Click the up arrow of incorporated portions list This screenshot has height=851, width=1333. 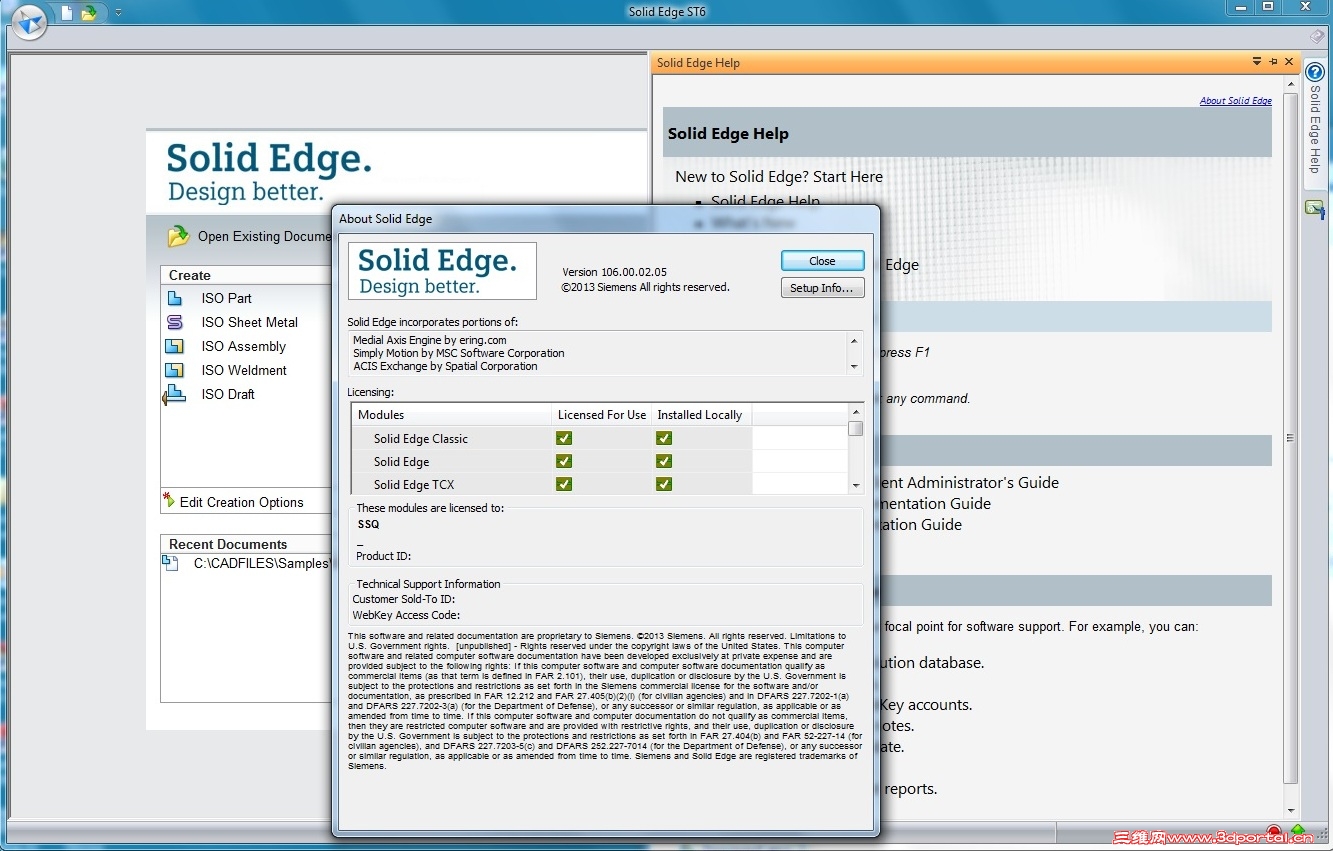click(854, 340)
